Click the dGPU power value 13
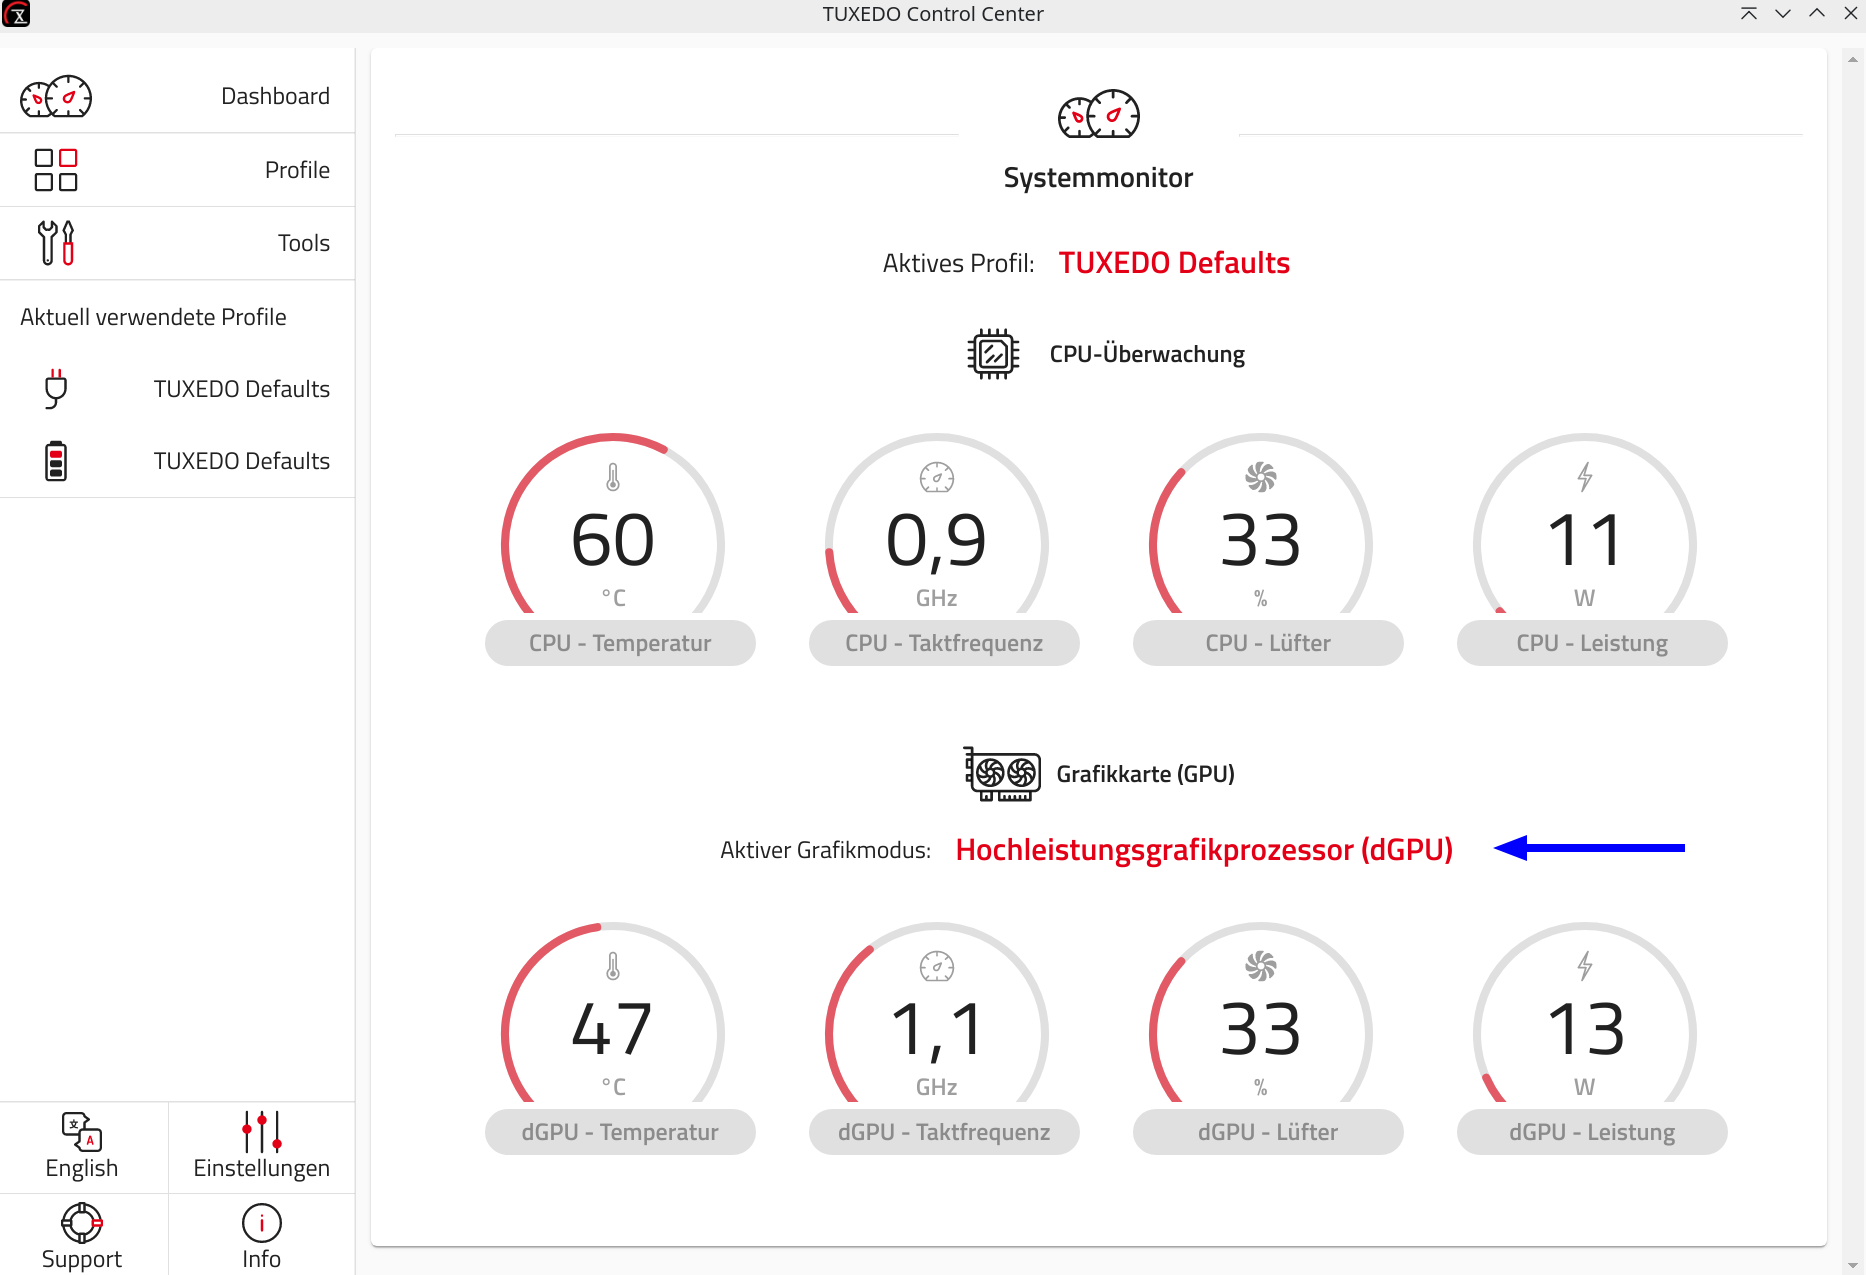 click(1585, 1030)
